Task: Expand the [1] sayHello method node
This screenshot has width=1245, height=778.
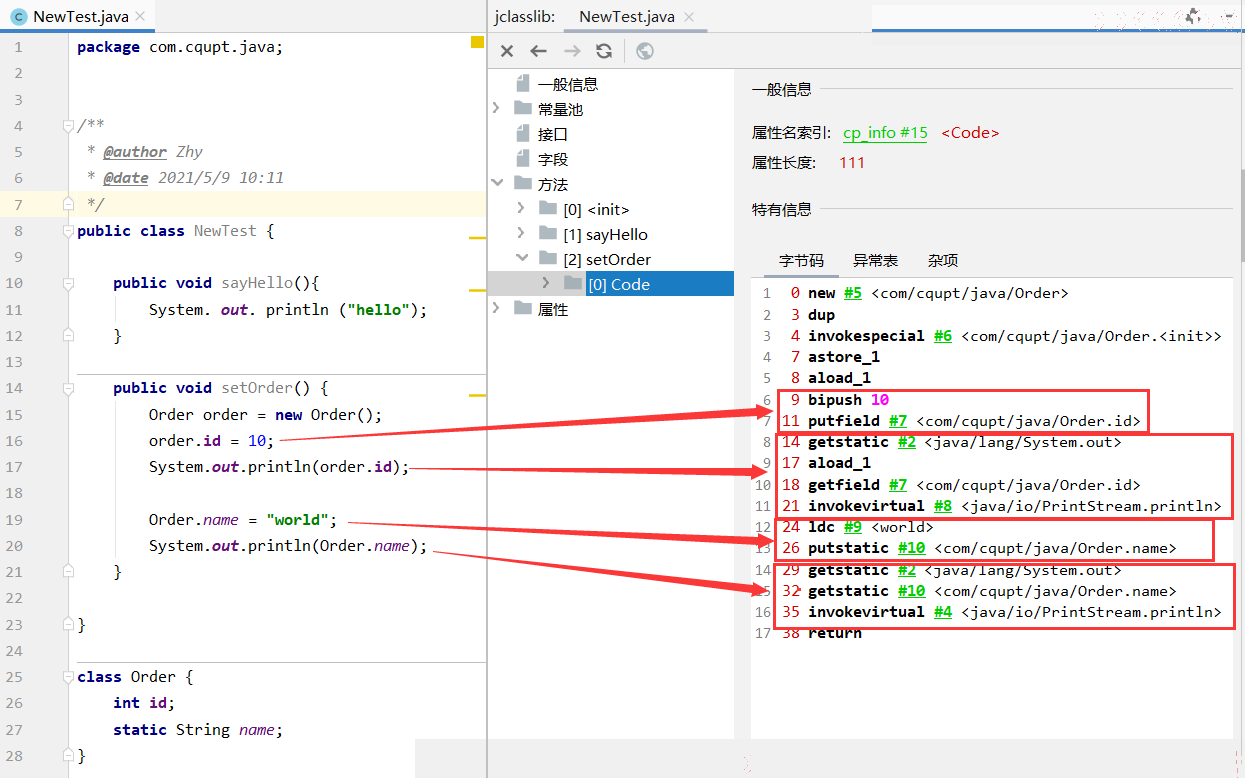Action: (x=521, y=233)
